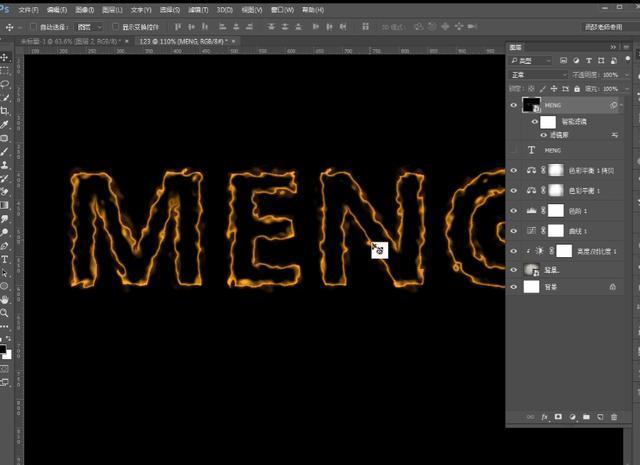Select the Brush tool

pos(4,151)
